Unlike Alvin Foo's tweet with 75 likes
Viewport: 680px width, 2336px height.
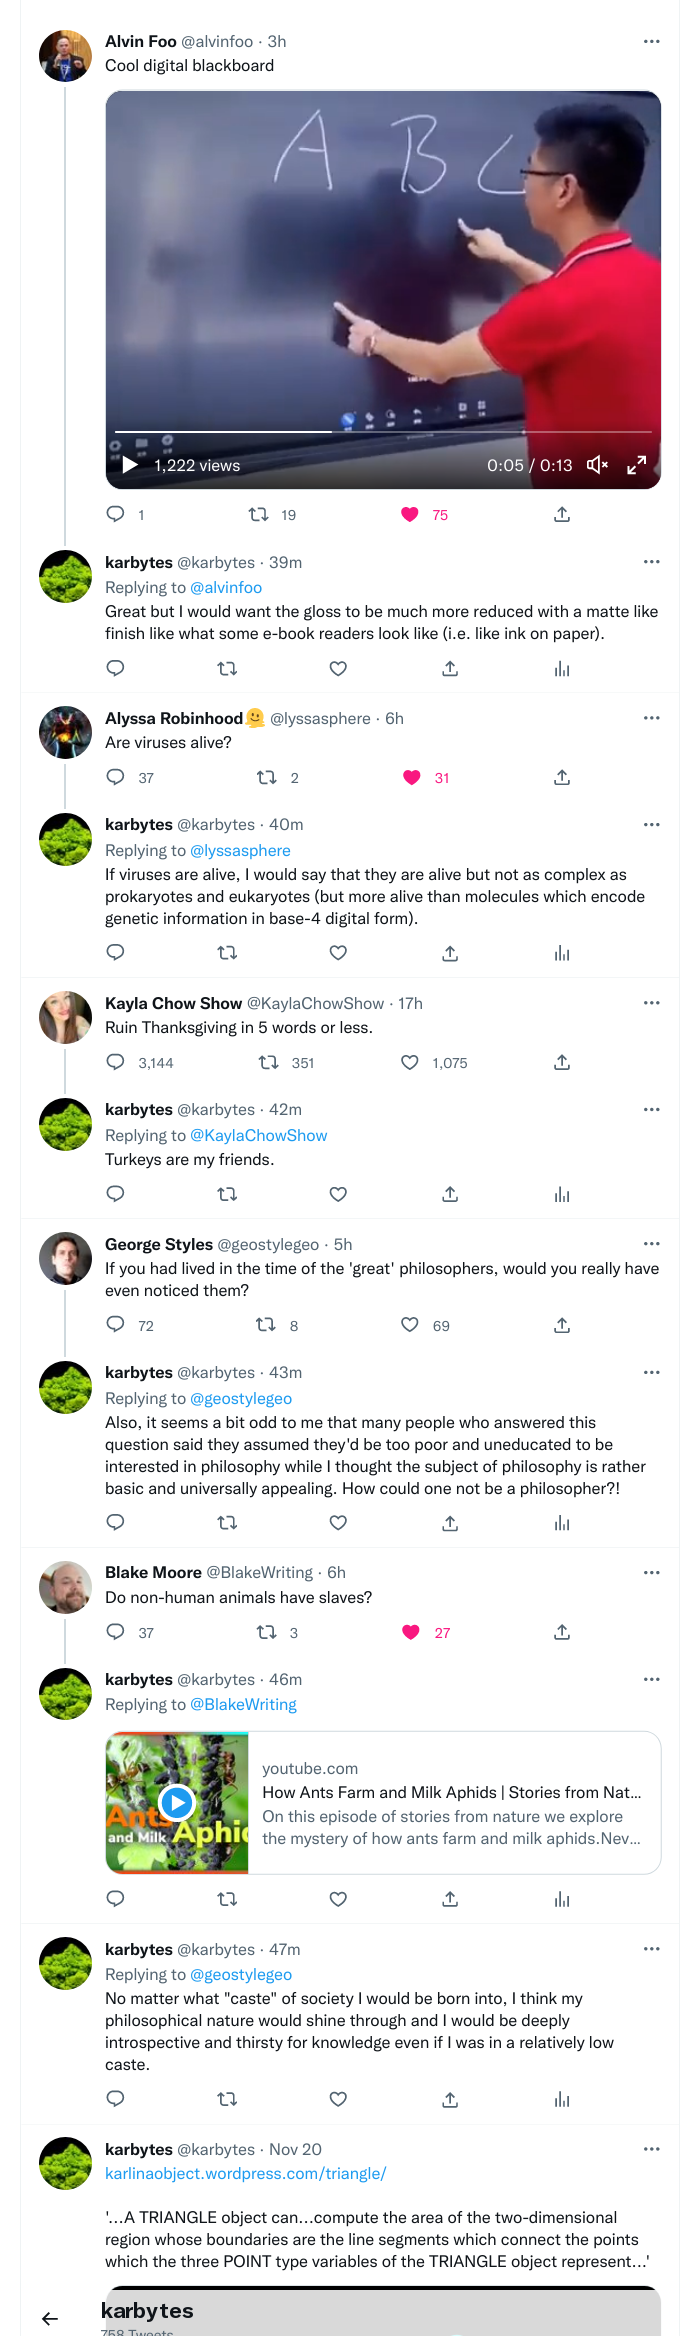click(410, 514)
